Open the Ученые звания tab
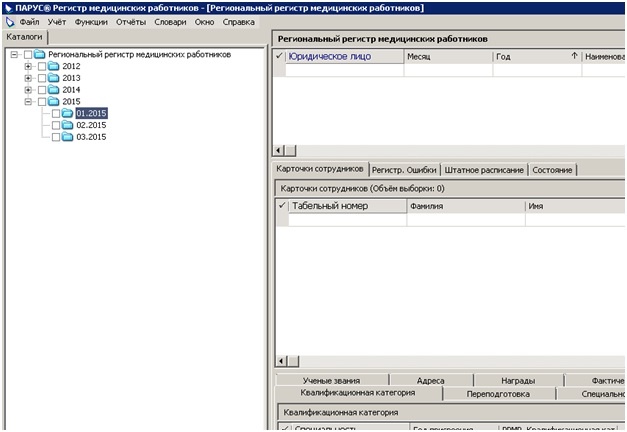Screen dimensions: 627x432 [331, 380]
